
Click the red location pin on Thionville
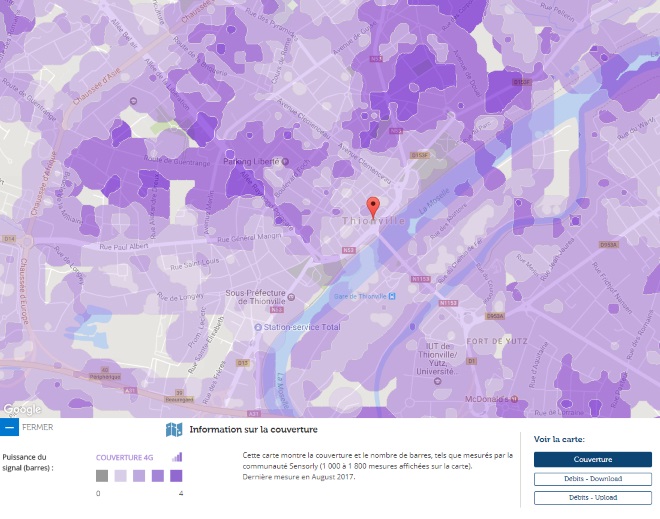(373, 208)
